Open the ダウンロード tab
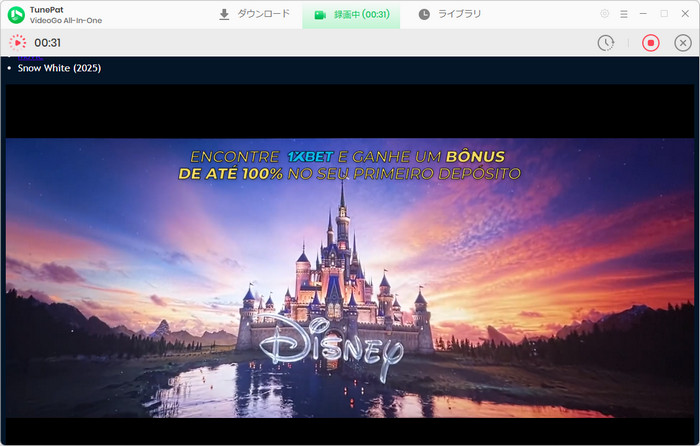This screenshot has width=700, height=446. [254, 14]
